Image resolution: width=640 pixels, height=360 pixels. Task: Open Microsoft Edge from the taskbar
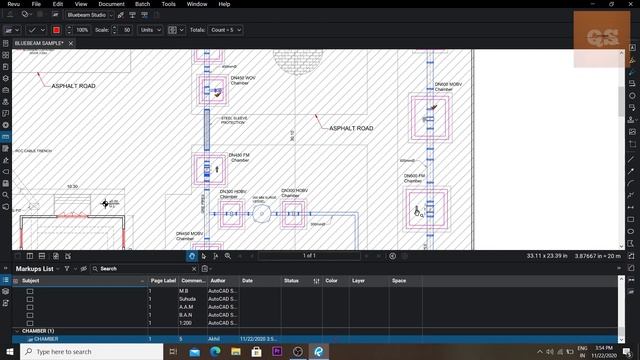point(216,352)
